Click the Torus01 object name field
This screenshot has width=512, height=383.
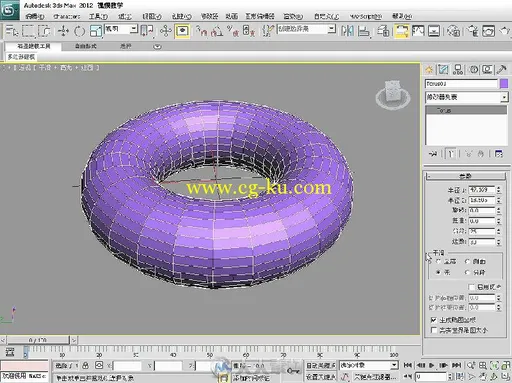(461, 83)
